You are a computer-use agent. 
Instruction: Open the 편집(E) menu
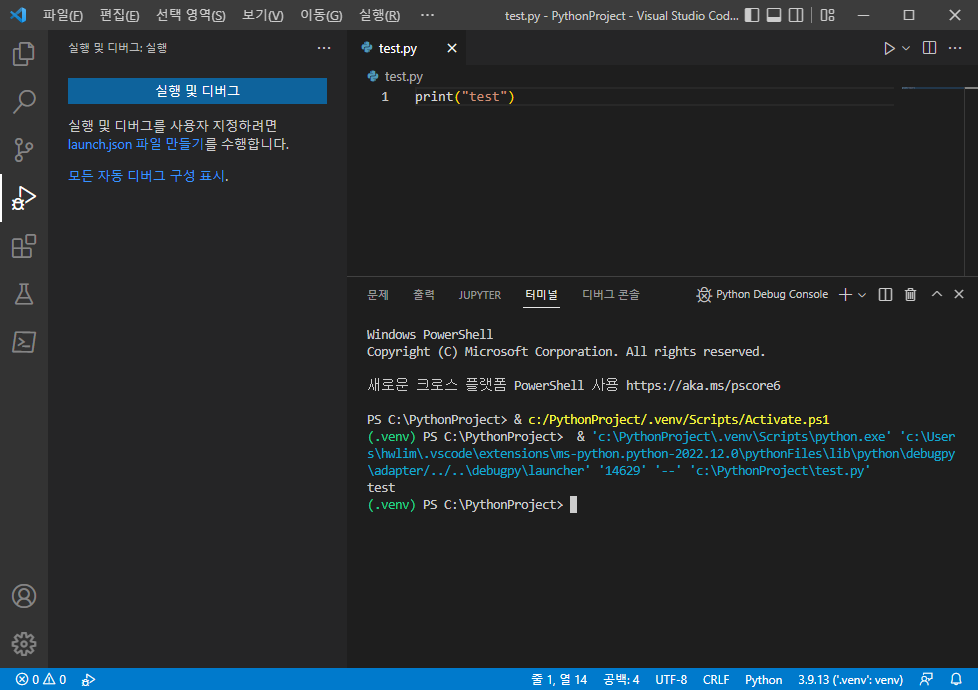tap(119, 15)
